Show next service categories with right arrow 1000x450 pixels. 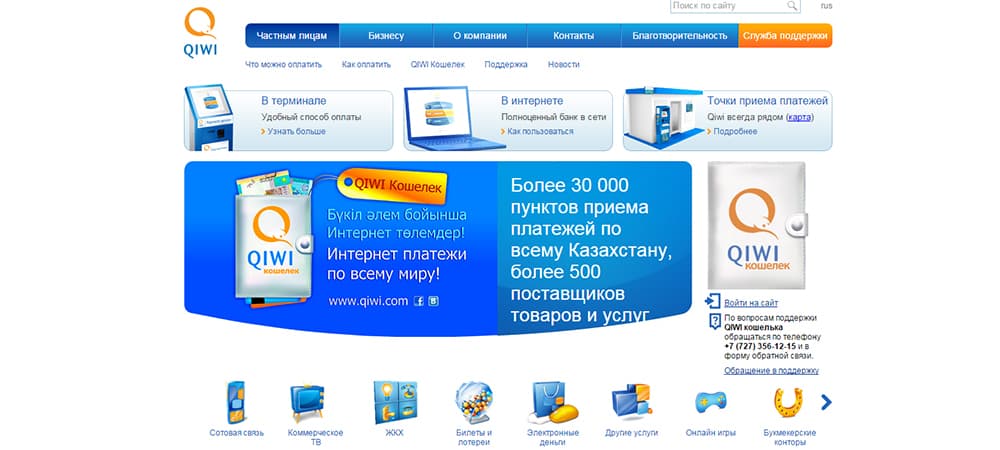coord(826,402)
